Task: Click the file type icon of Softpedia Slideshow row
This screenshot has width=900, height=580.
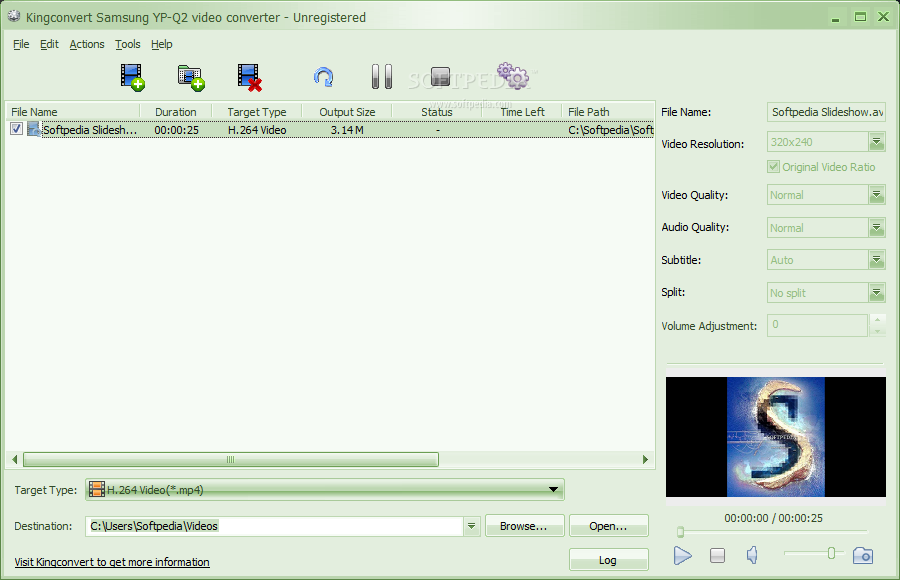Action: 34,129
